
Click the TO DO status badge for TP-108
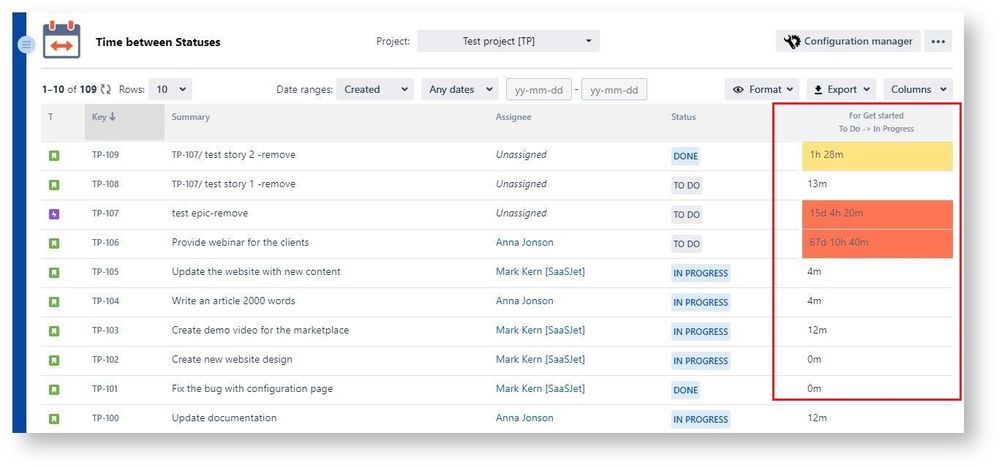tap(687, 185)
